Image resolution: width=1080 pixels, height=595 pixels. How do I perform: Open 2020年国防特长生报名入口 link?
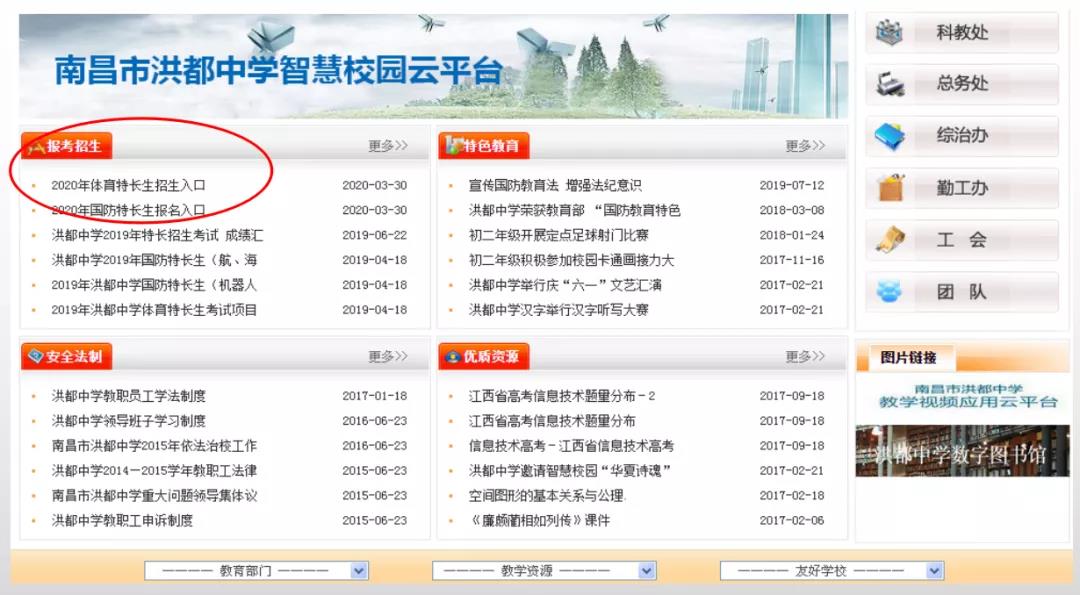pos(128,210)
